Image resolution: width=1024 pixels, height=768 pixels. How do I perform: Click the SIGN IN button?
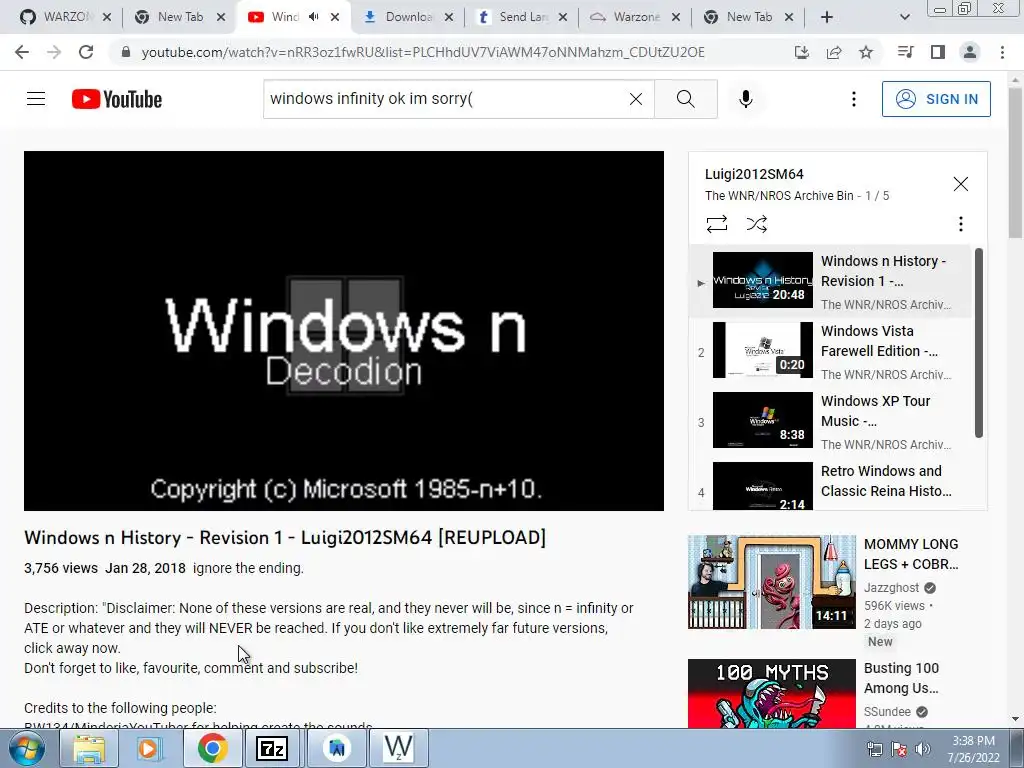[936, 99]
